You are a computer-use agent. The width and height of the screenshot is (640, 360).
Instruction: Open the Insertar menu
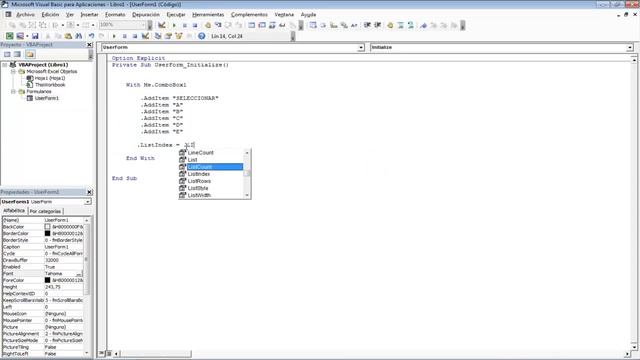pyautogui.click(x=89, y=15)
